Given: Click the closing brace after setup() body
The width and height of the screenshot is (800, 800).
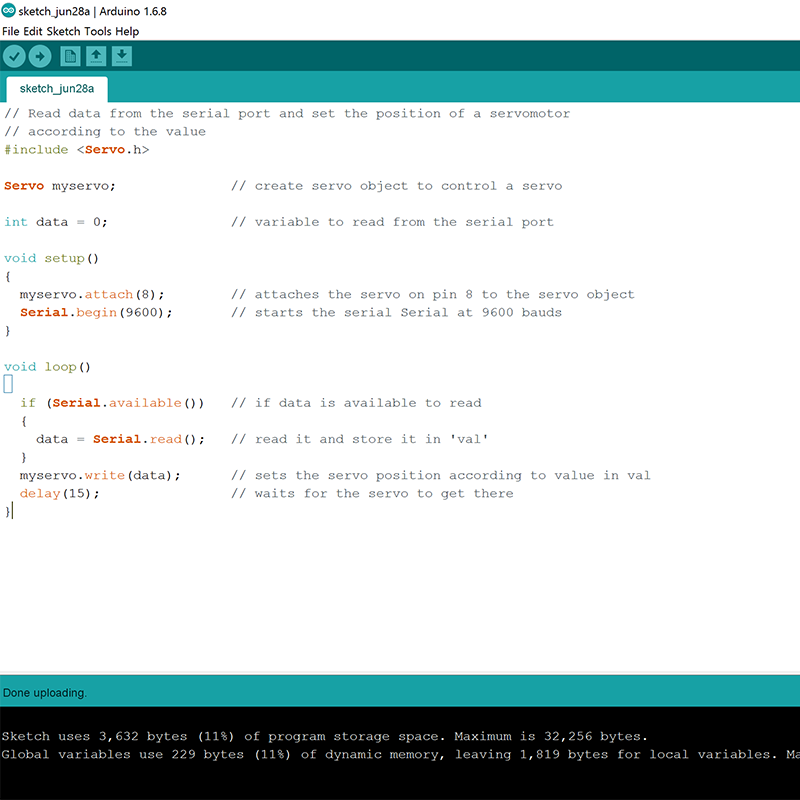Looking at the screenshot, I should [7, 331].
